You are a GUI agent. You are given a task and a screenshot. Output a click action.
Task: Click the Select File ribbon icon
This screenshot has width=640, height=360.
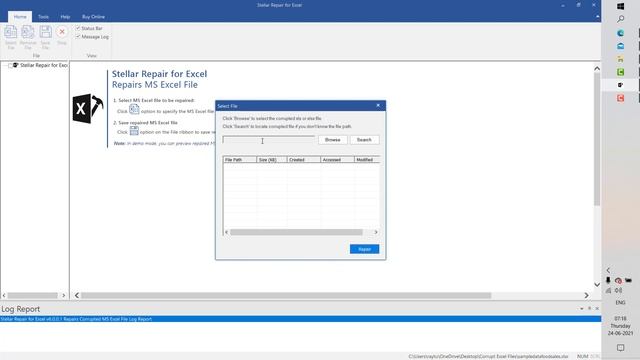(x=11, y=37)
